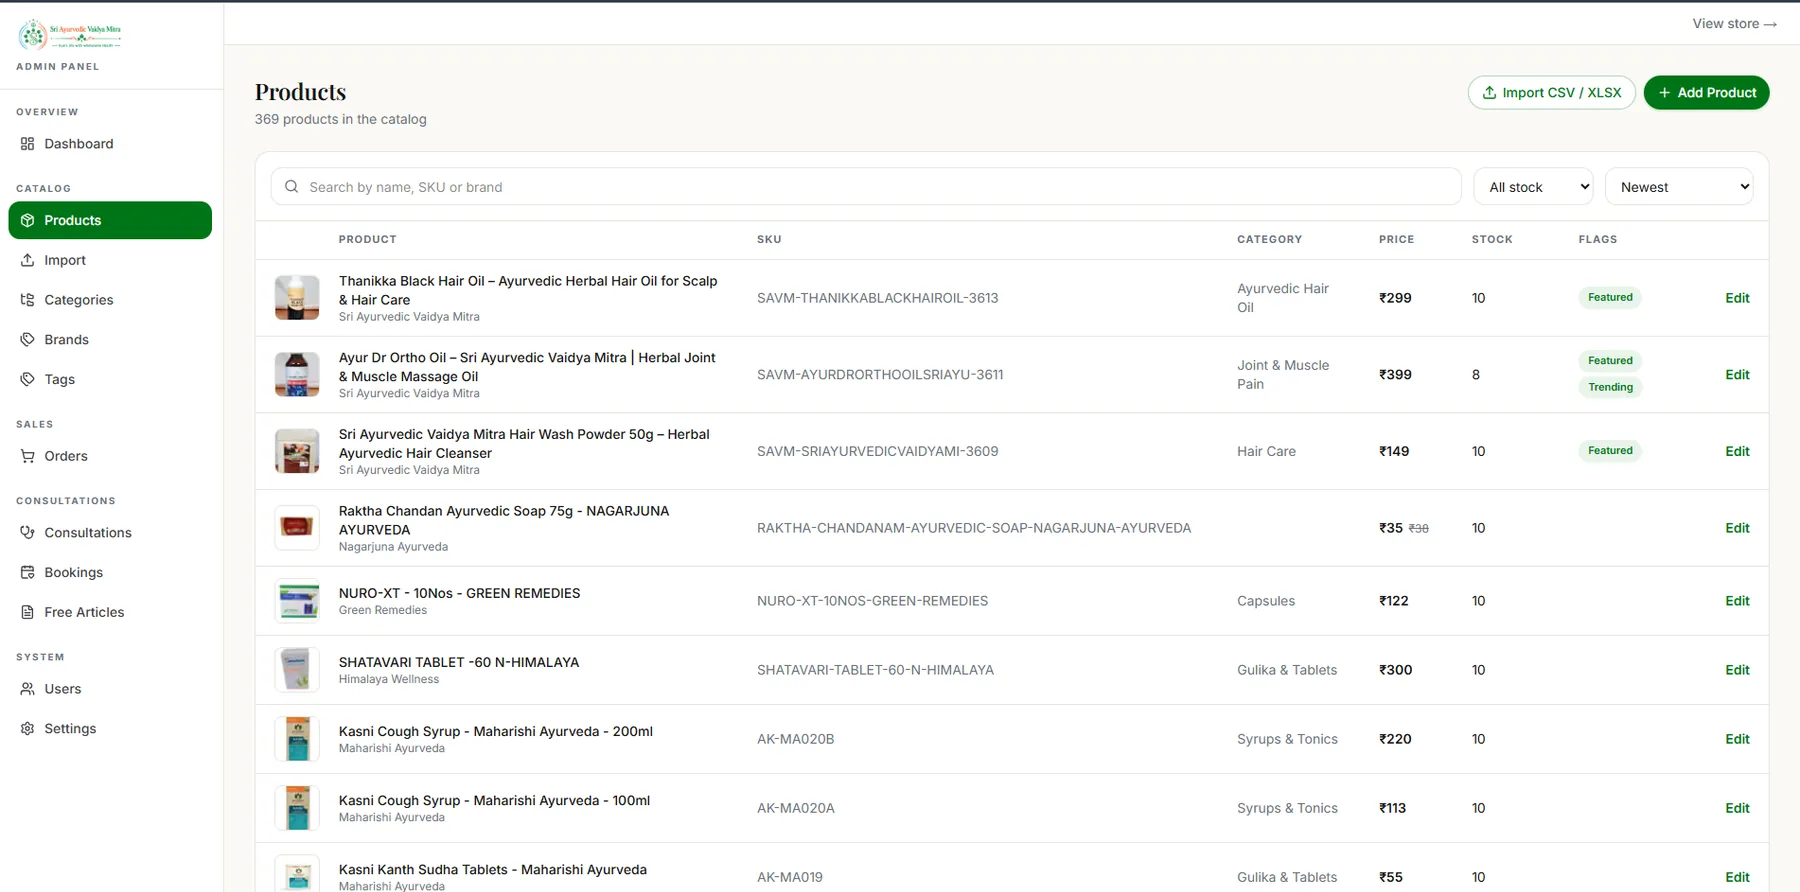This screenshot has width=1800, height=892.
Task: Open the Consultations page
Action: click(x=110, y=533)
